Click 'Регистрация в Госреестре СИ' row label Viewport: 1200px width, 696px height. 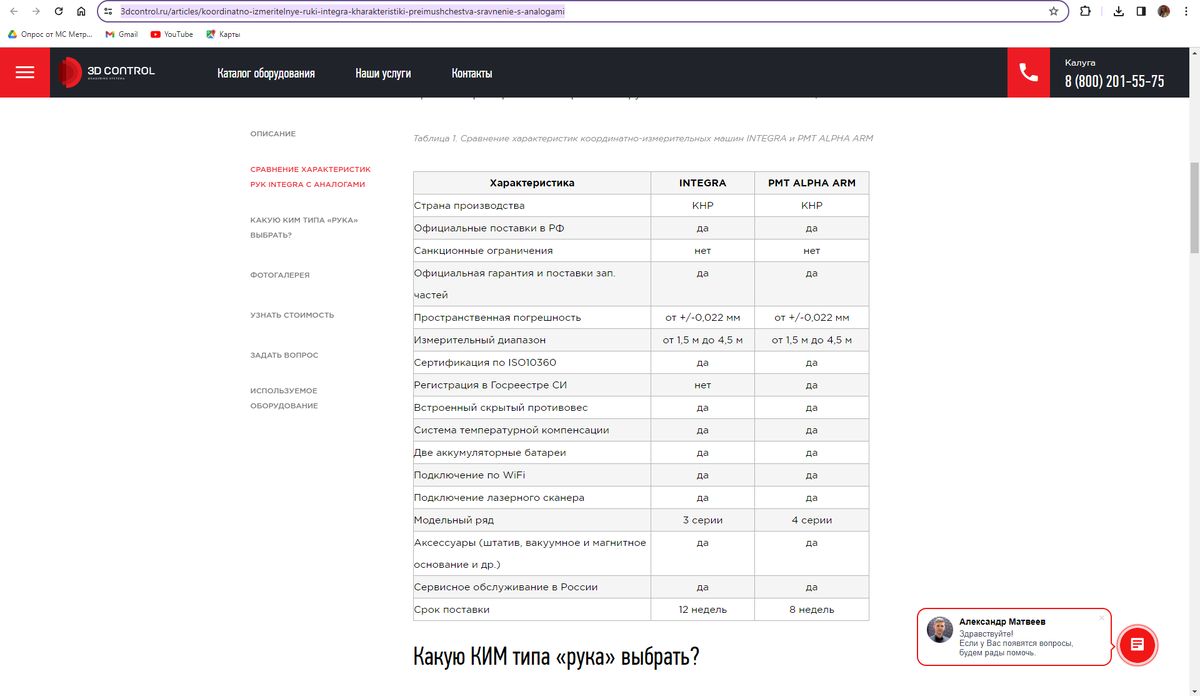pos(490,385)
